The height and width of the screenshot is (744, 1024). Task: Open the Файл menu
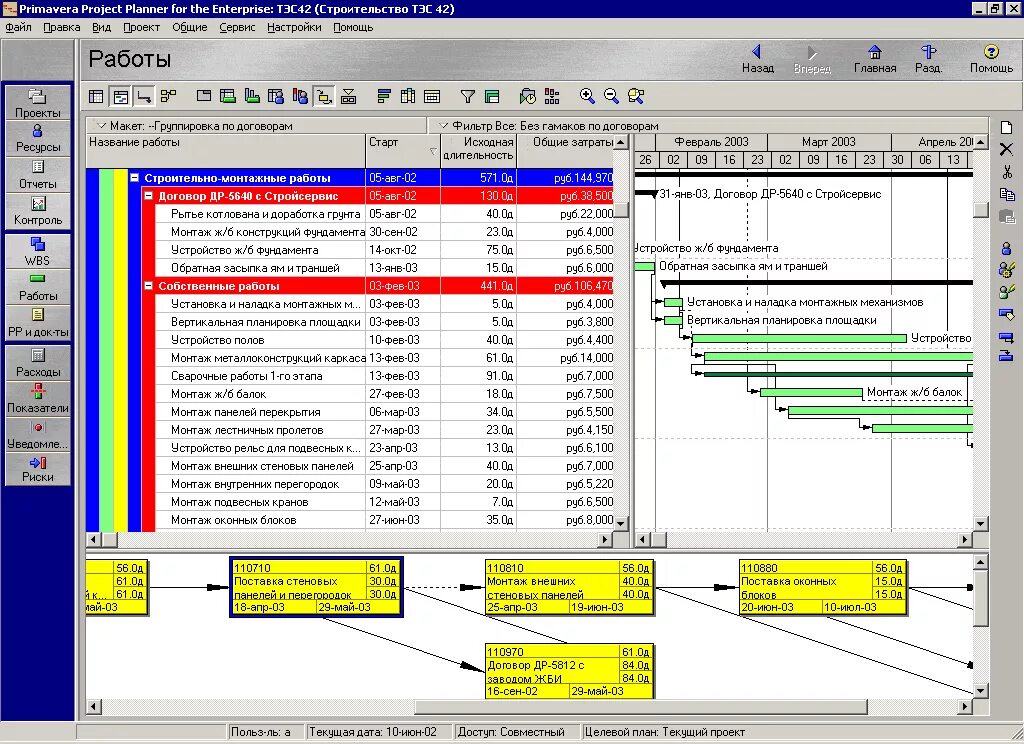coord(18,27)
